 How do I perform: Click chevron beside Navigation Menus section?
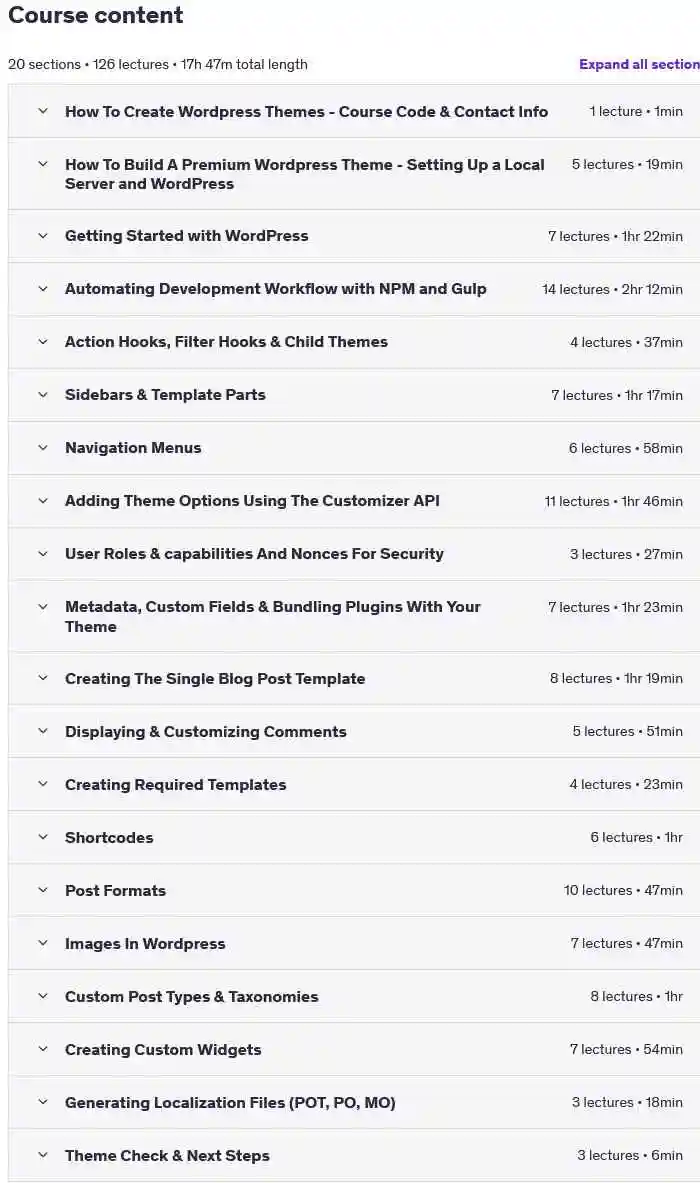pyautogui.click(x=43, y=448)
